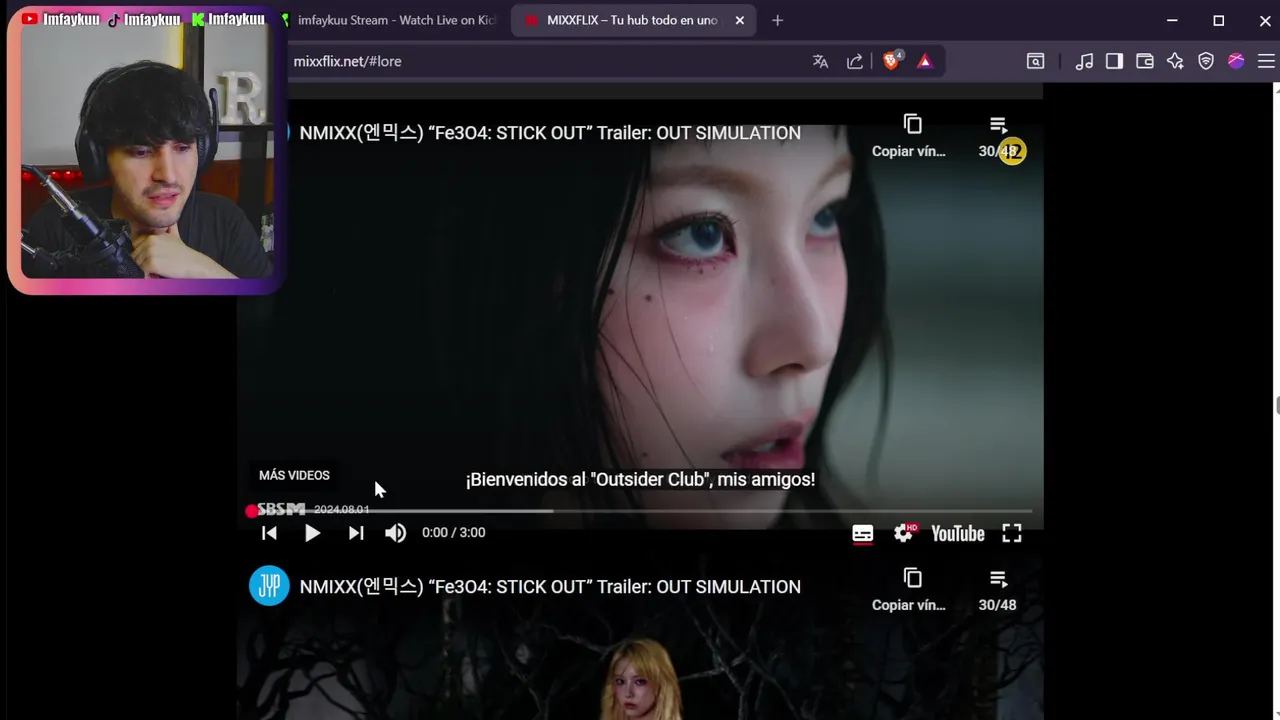Open playlist 30/48 on upper video
Viewport: 1280px width, 720px height.
(x=998, y=136)
